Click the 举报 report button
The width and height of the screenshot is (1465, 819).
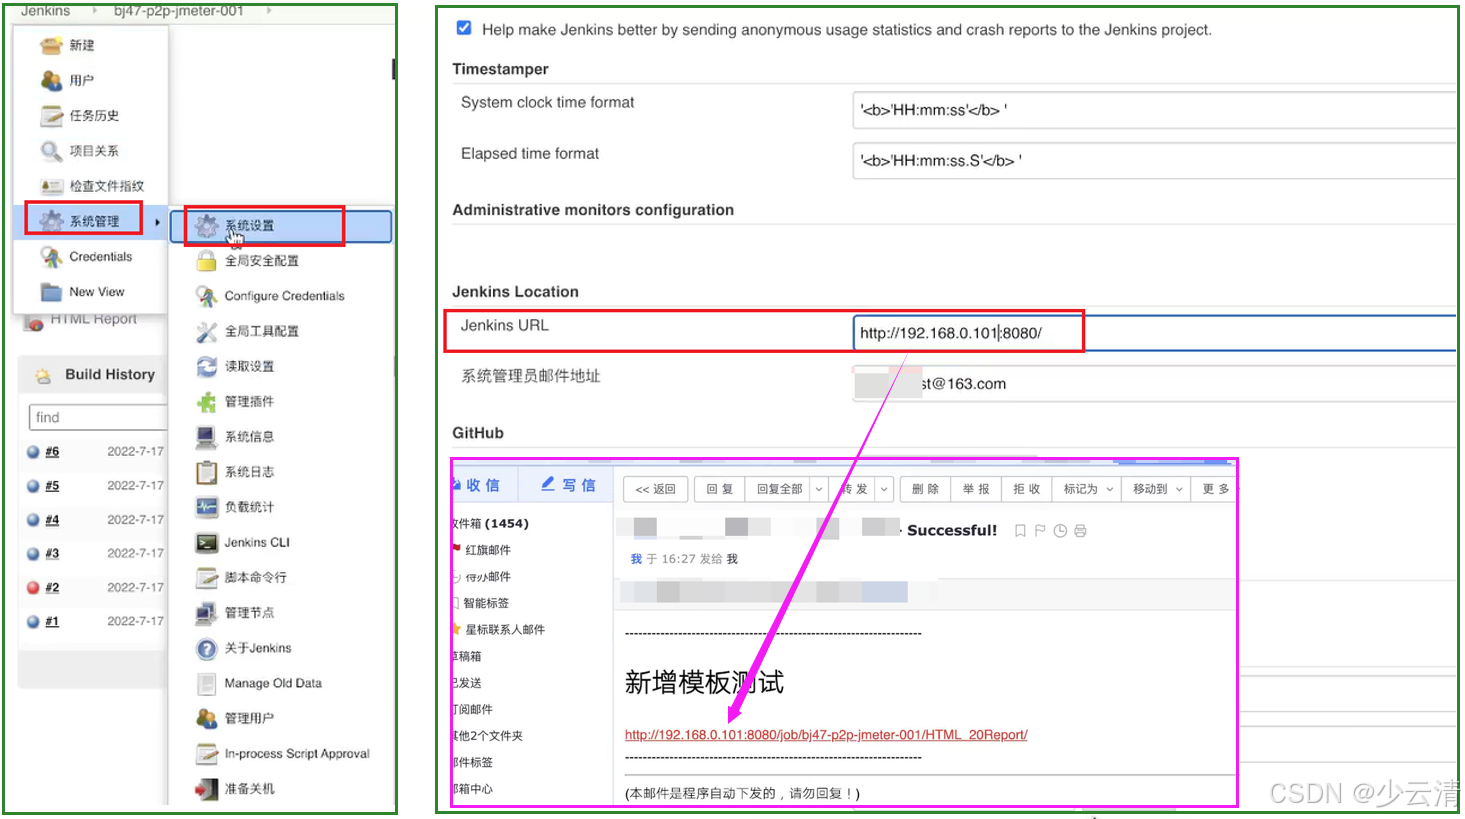[976, 489]
